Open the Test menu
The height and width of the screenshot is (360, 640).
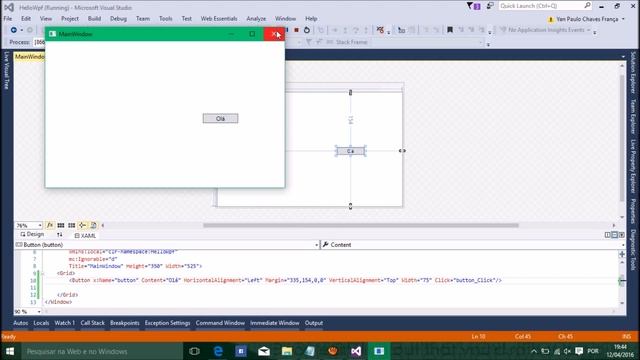click(x=187, y=19)
